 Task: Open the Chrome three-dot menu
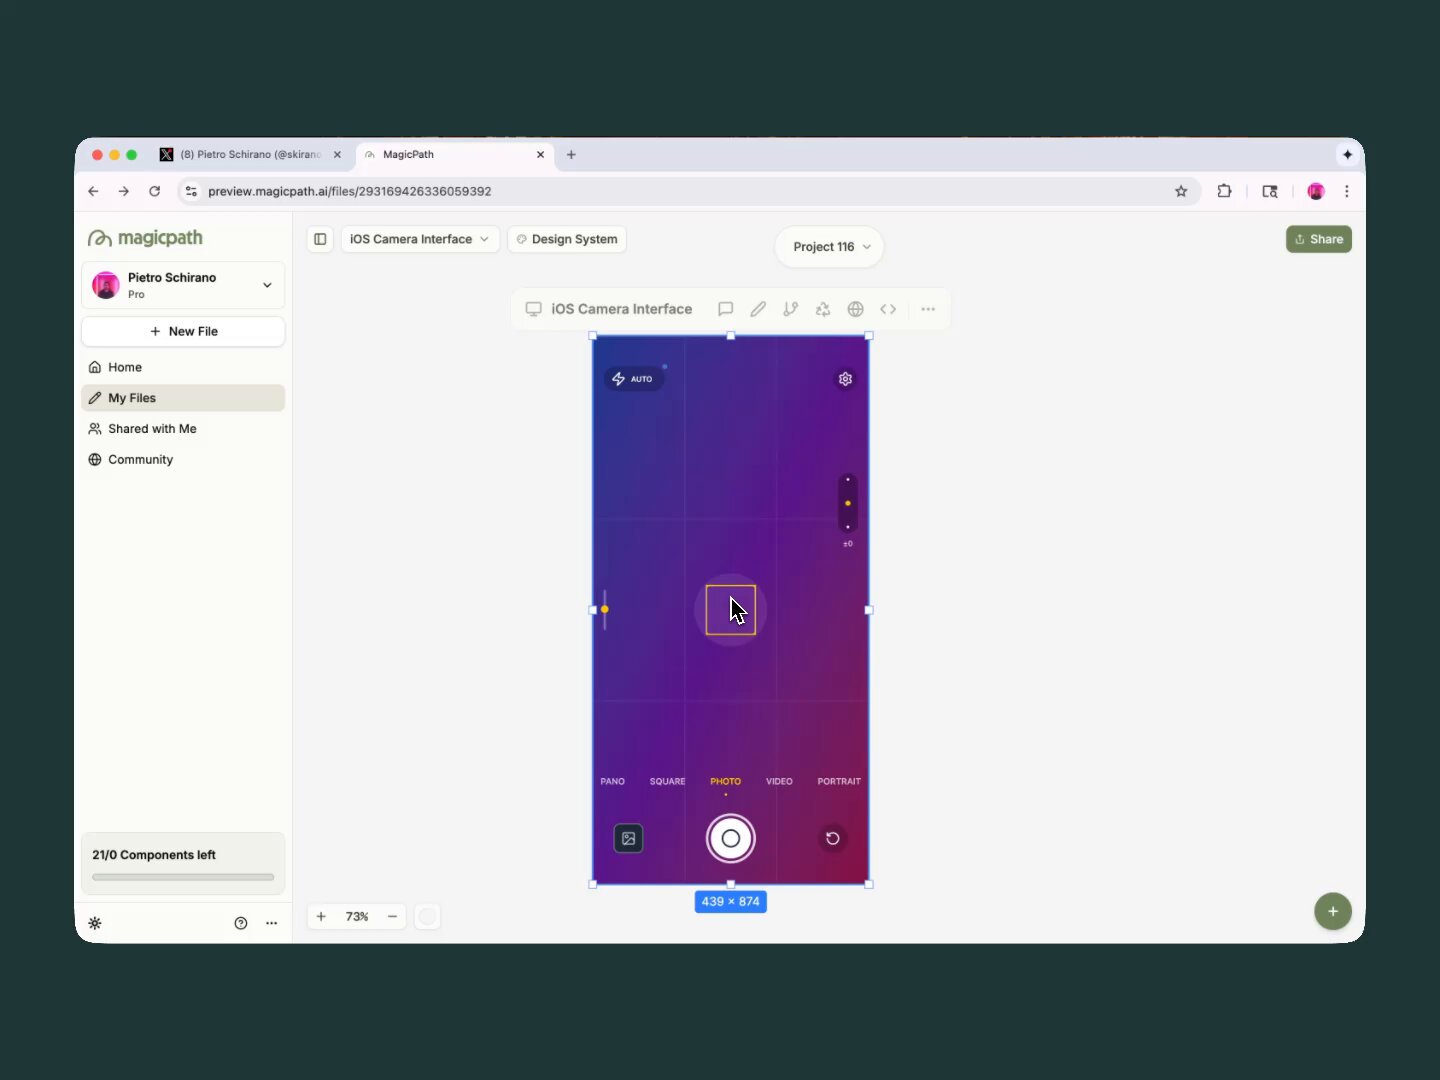[x=1347, y=191]
